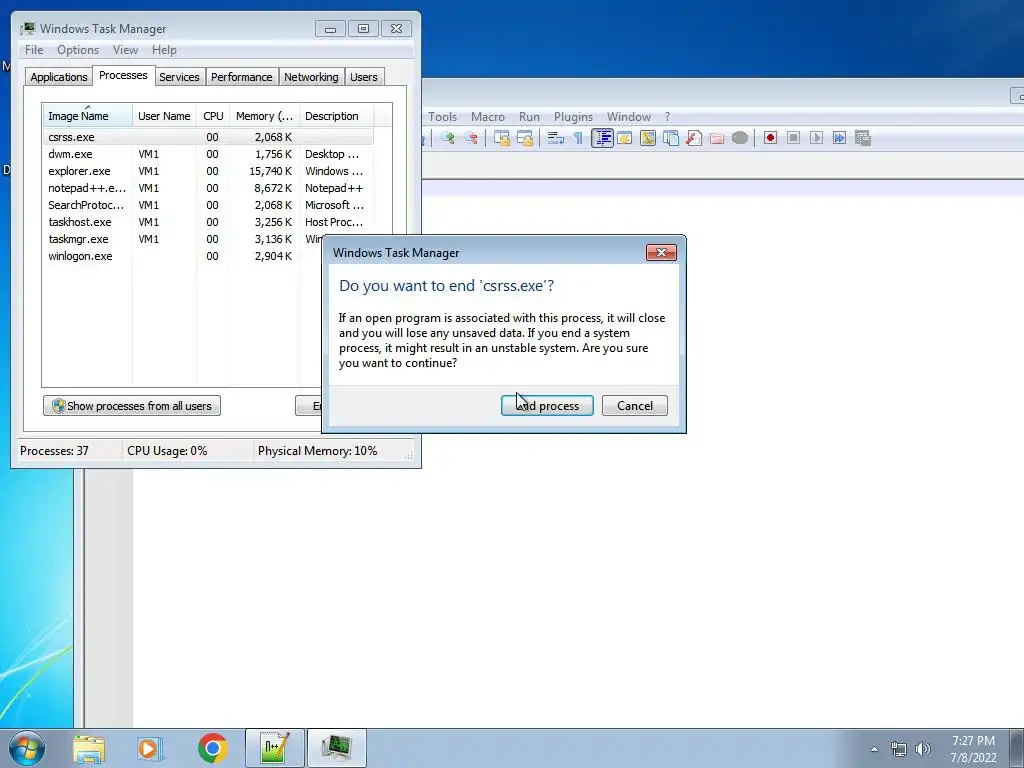Switch to the Networking tab

tap(311, 77)
